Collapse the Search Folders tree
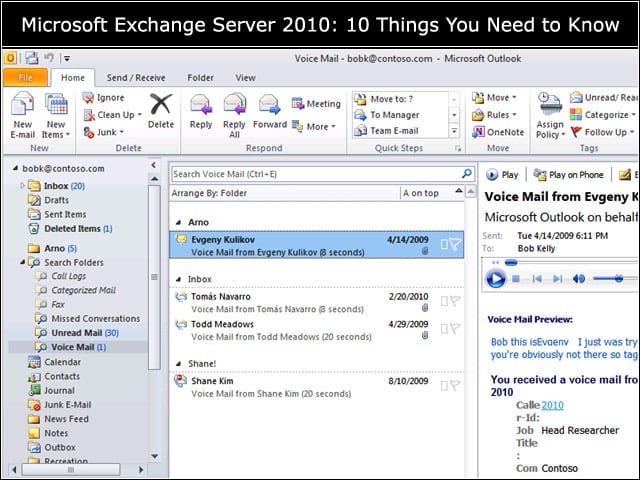 (23, 262)
